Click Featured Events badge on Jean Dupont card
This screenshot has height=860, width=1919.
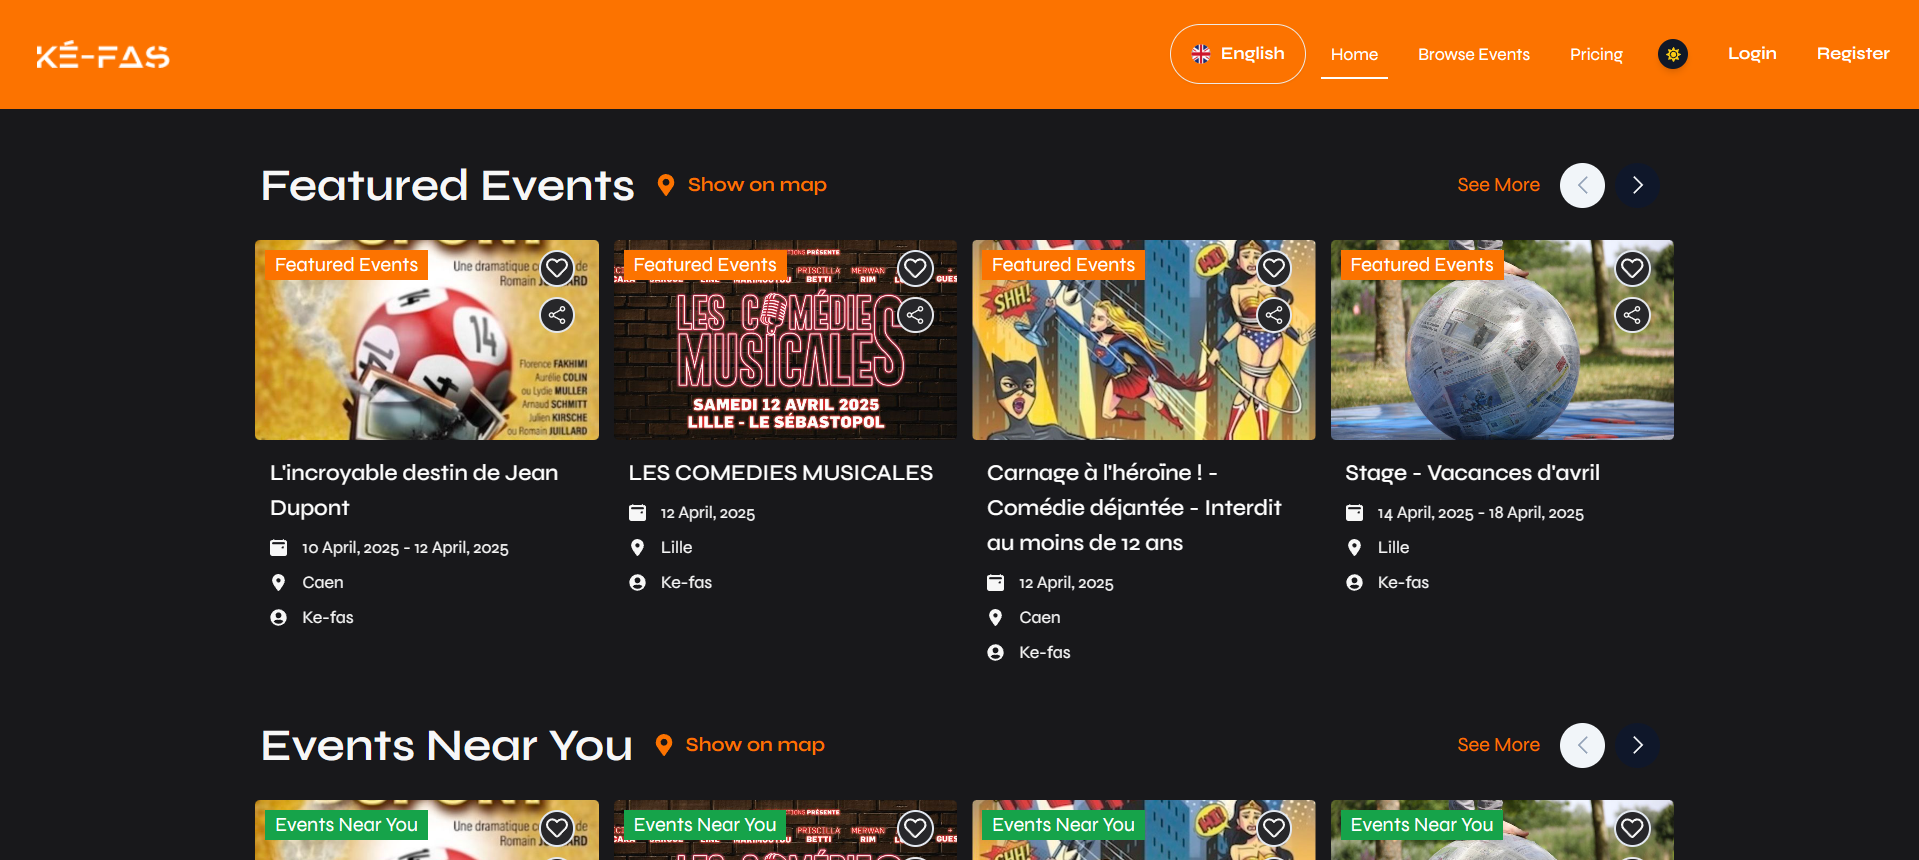point(346,265)
